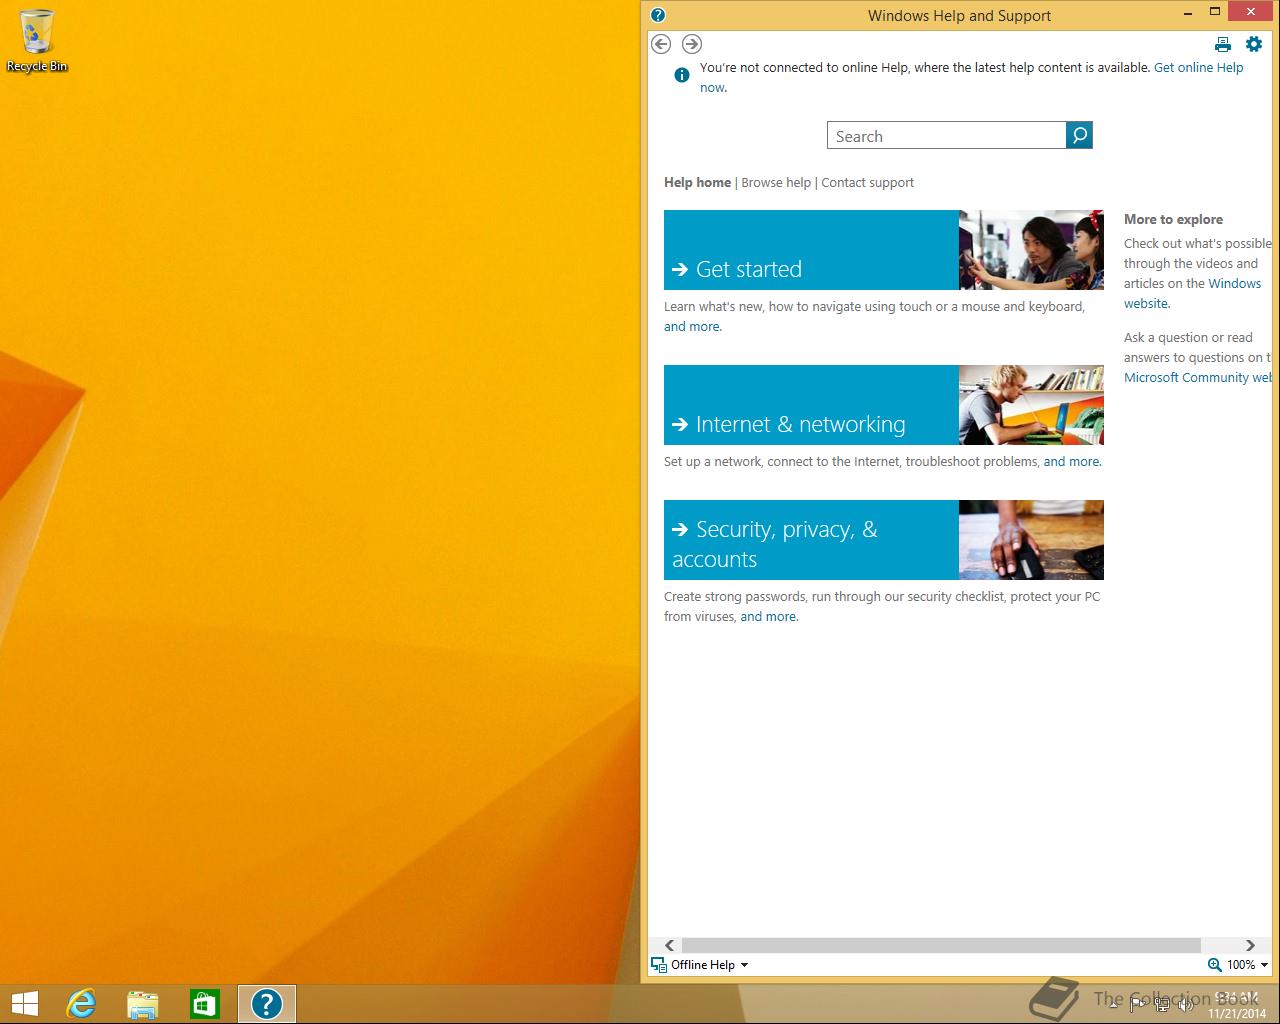Select the Help home tab
Image resolution: width=1280 pixels, height=1024 pixels.
point(697,182)
